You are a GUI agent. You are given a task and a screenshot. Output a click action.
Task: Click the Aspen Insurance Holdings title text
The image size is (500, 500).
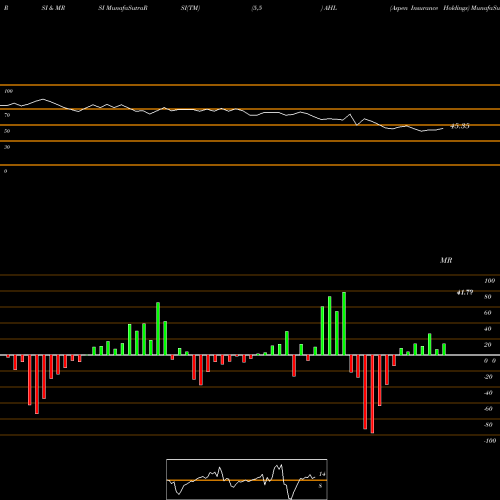tap(429, 8)
